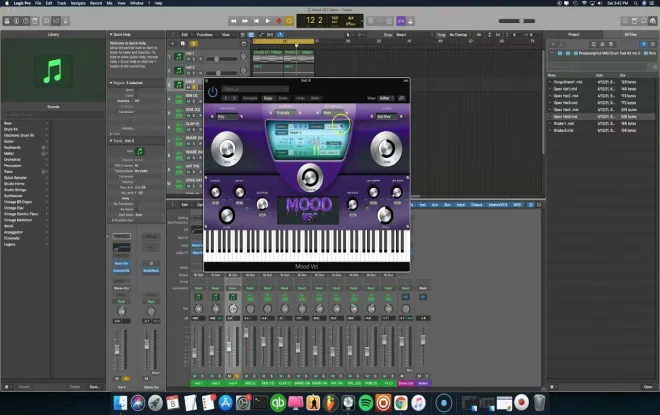Viewport: 660px width, 415px height.
Task: Toggle the Library button in control bar
Action: point(7,21)
